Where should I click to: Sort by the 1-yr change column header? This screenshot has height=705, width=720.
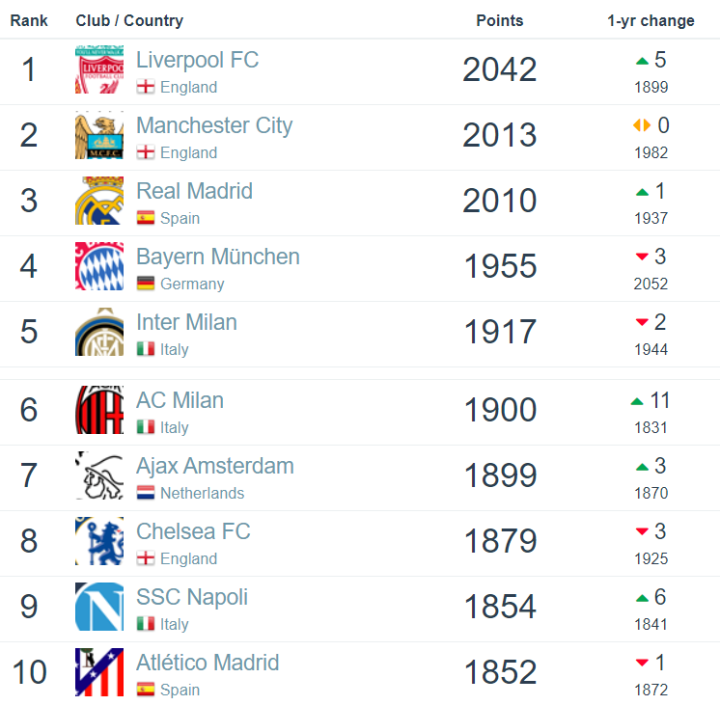(650, 20)
